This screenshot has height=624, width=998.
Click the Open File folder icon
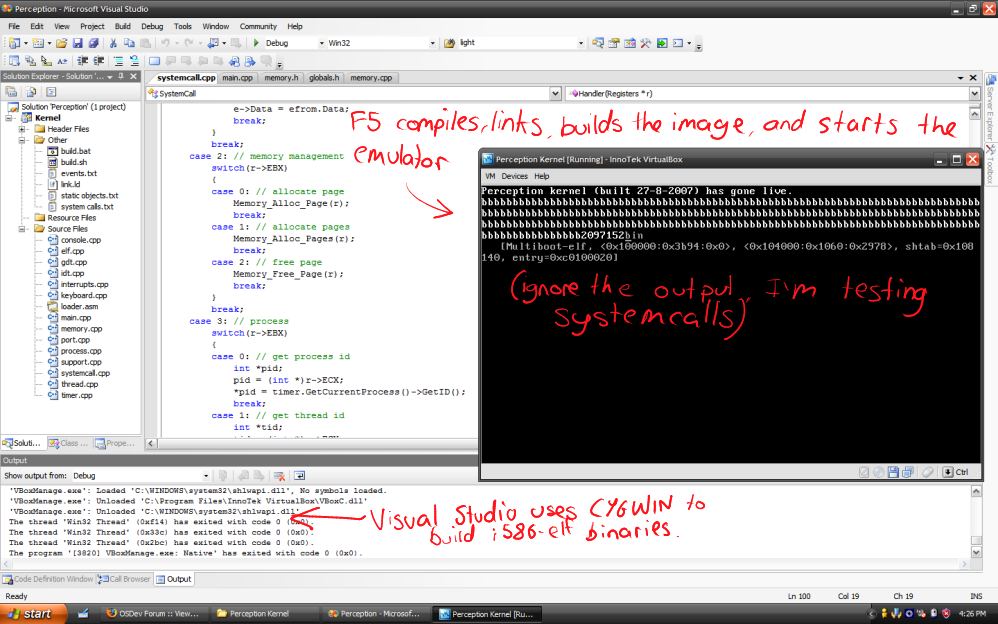(61, 43)
